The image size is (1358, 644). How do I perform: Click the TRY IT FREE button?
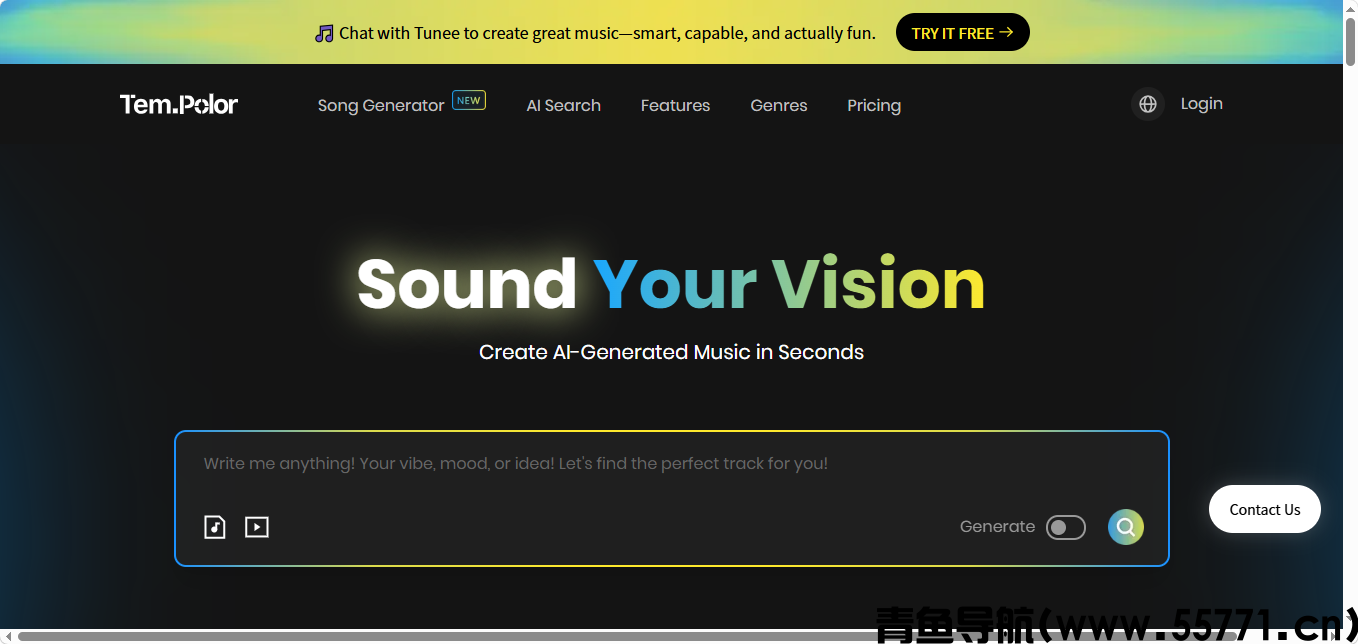tap(963, 32)
